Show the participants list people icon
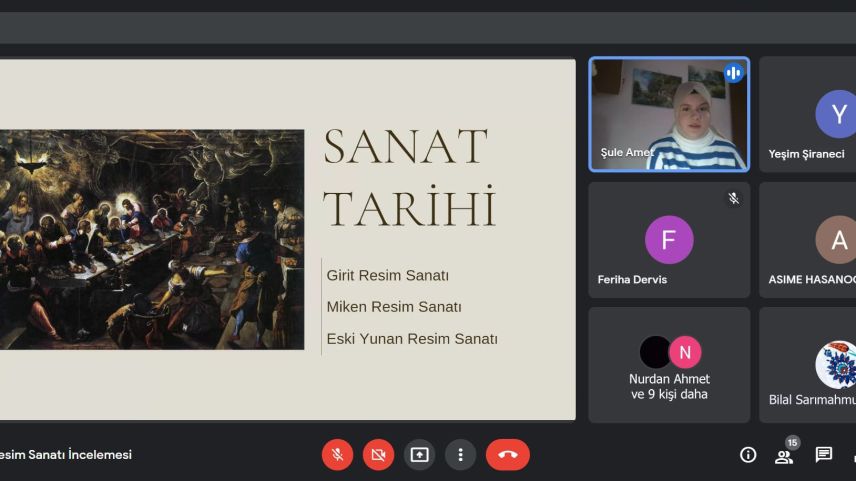Screen dimensions: 856x481 point(784,456)
